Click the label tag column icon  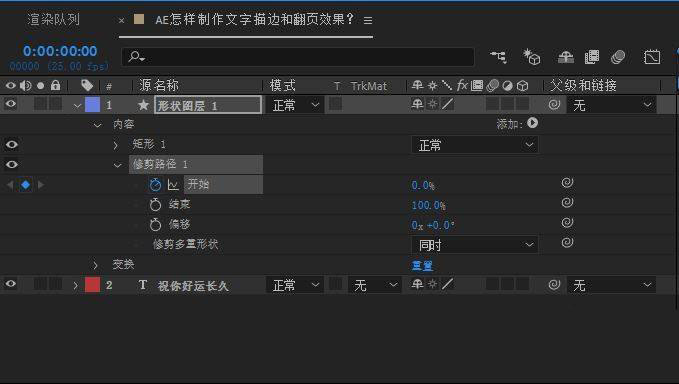[x=87, y=85]
